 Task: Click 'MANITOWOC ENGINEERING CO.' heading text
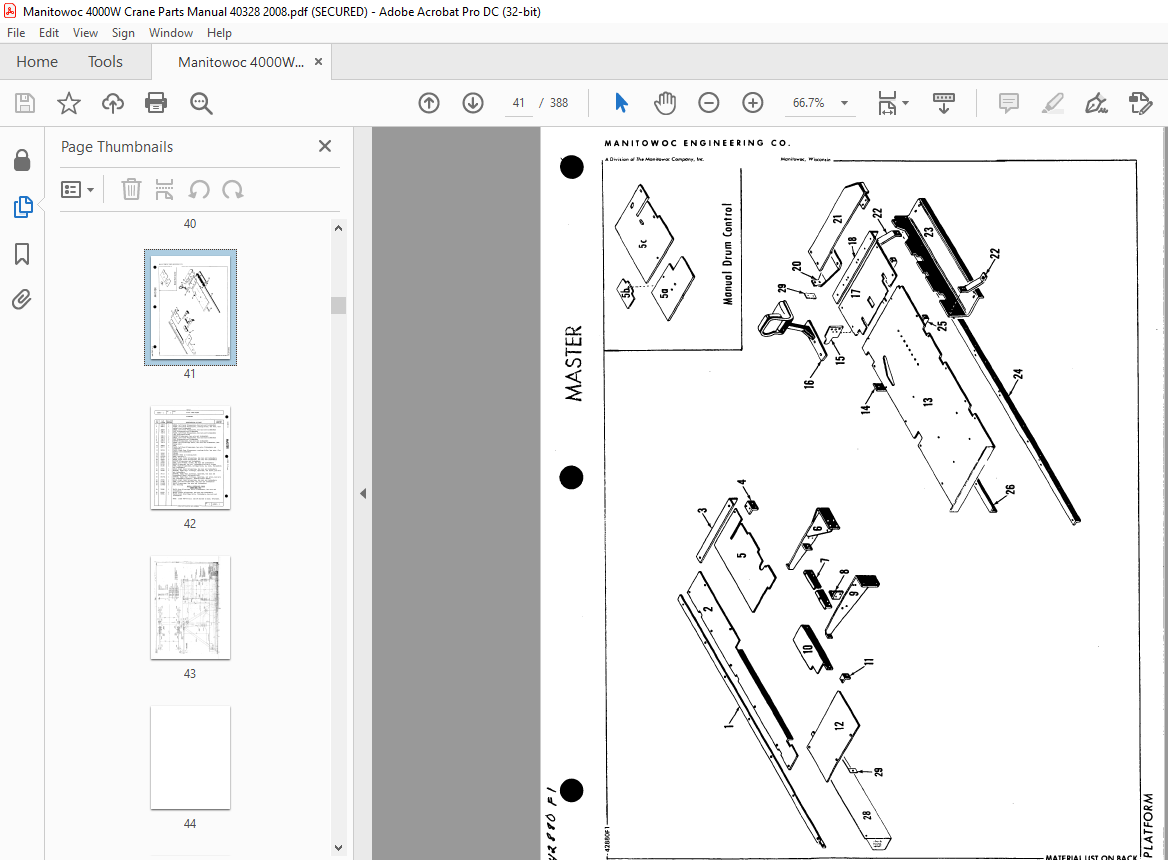[x=697, y=142]
